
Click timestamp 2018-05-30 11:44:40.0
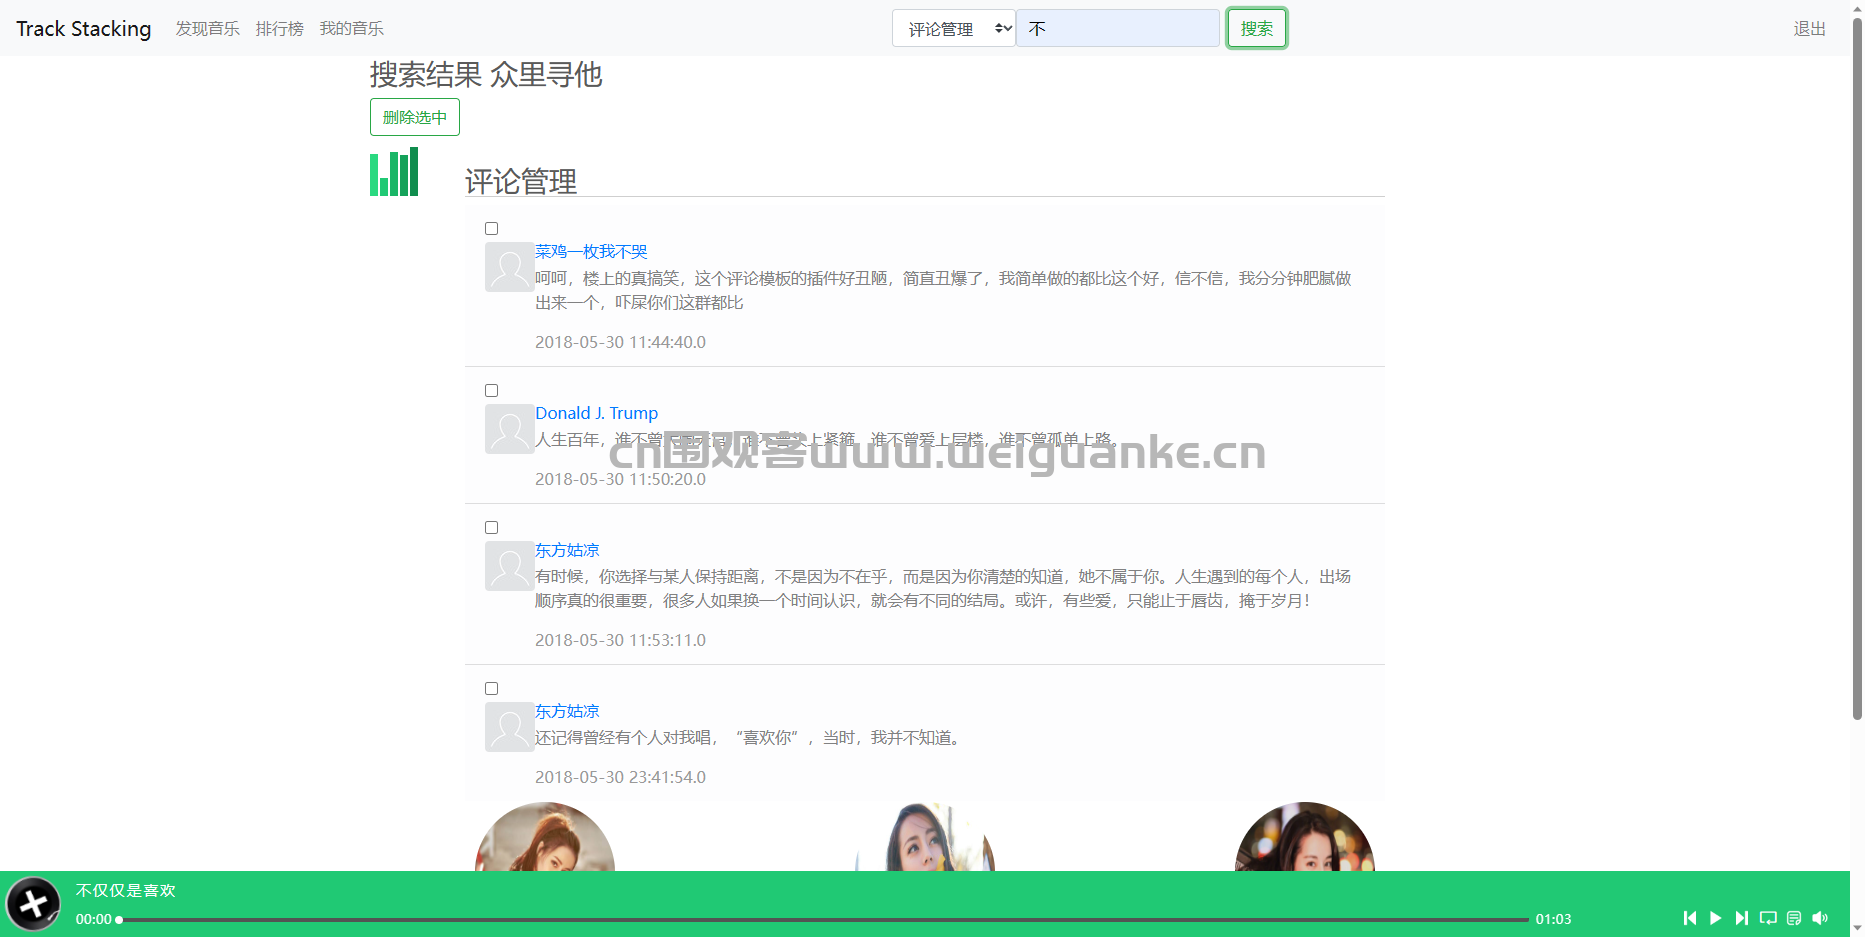pos(620,342)
